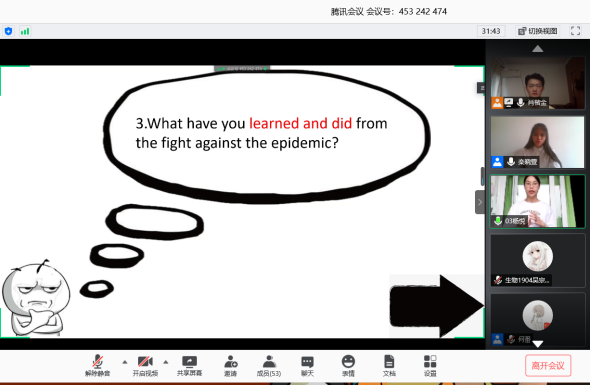The width and height of the screenshot is (590, 385).
Task: Open green network signal status icon
Action: pyautogui.click(x=25, y=31)
